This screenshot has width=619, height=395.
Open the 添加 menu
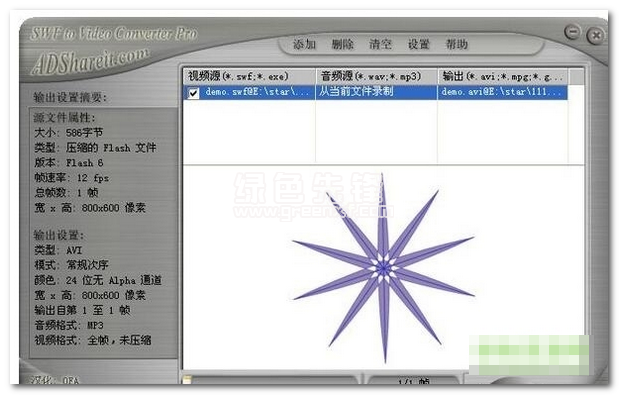coord(304,44)
